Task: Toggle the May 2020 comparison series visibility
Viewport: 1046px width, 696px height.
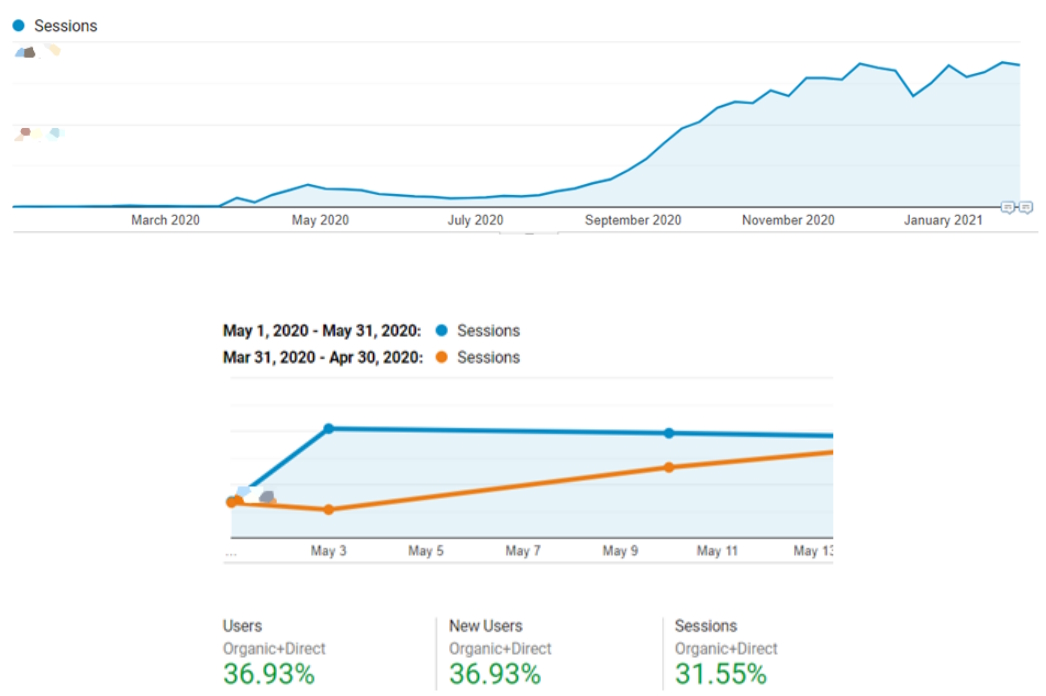Action: coord(489,330)
